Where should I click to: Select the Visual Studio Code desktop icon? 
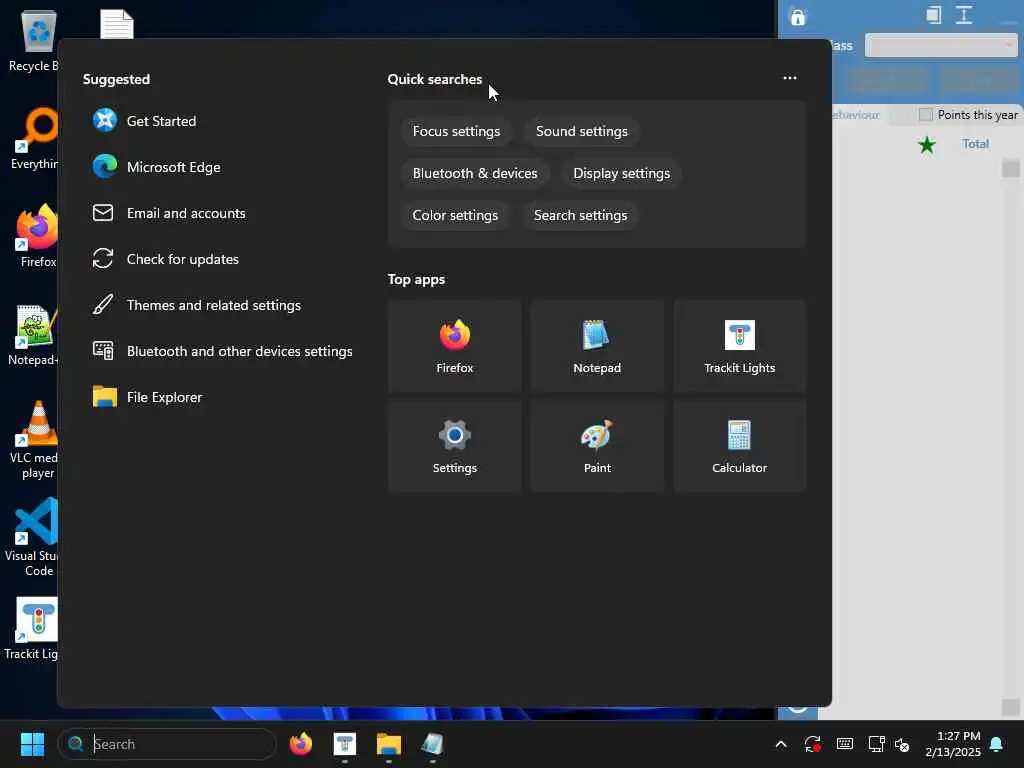(x=34, y=538)
